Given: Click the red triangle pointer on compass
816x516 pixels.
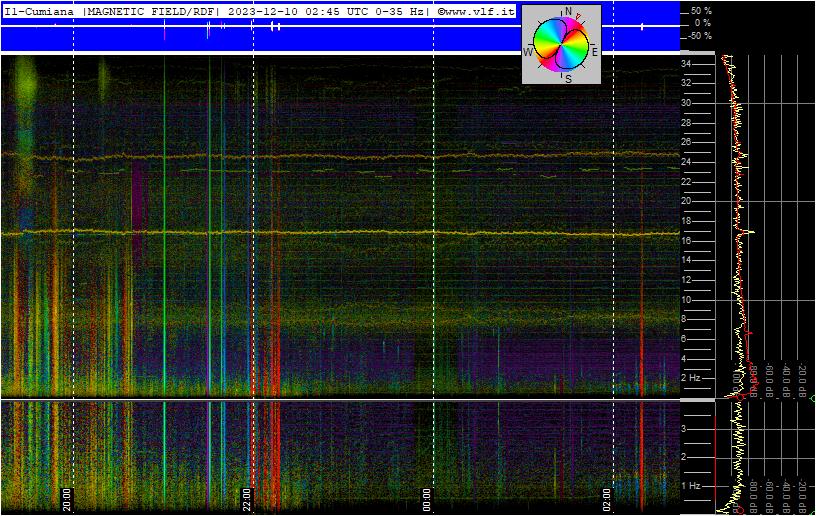Looking at the screenshot, I should pyautogui.click(x=578, y=18).
